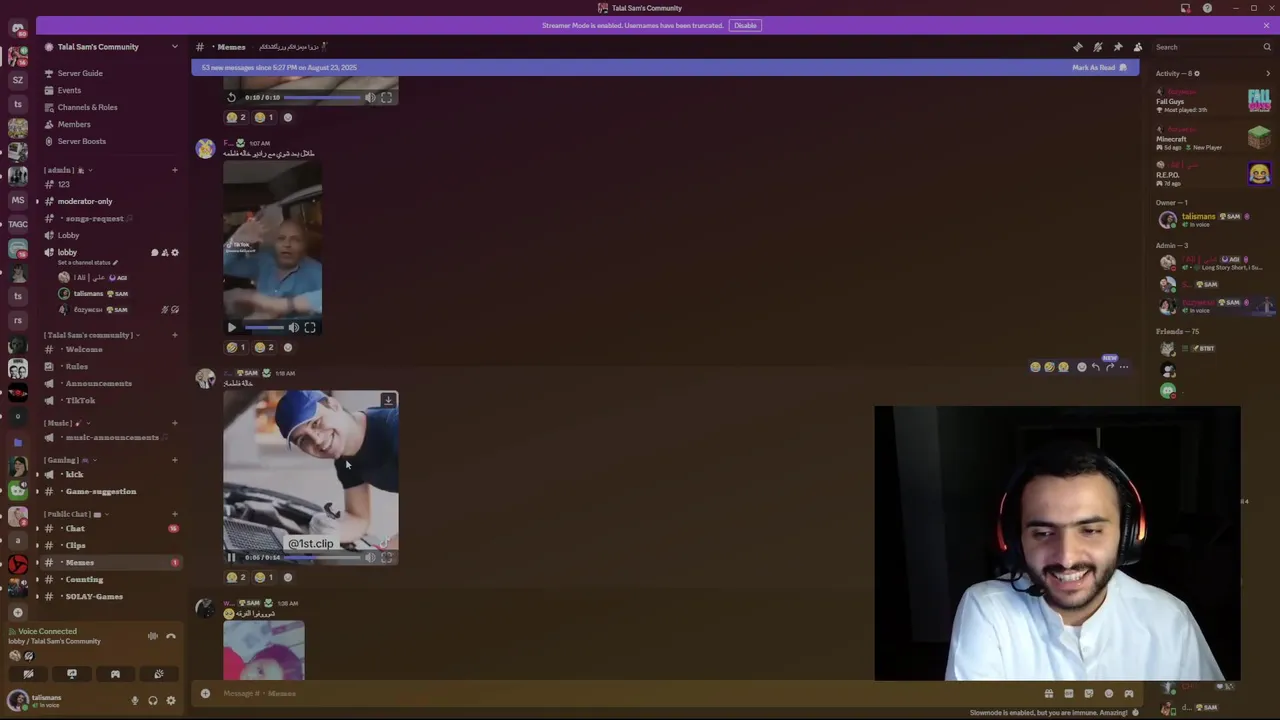Forward the hovered message
This screenshot has width=1280, height=720.
pyautogui.click(x=1110, y=367)
